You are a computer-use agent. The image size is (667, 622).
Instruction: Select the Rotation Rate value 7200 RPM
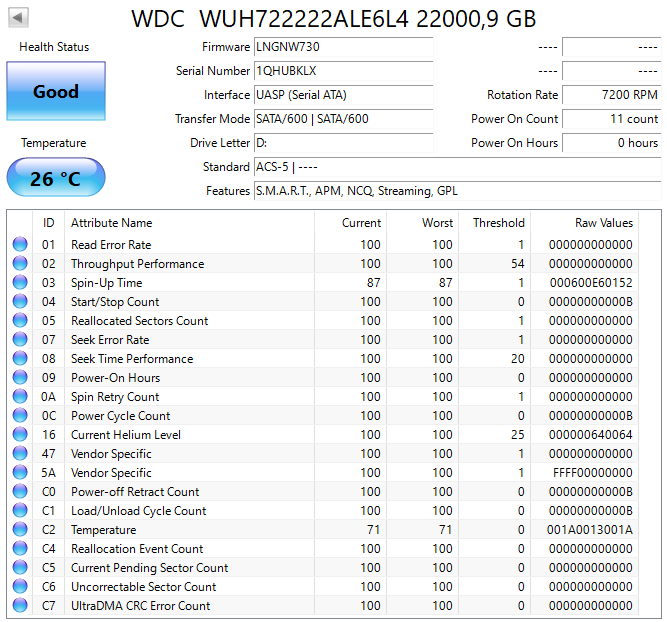pyautogui.click(x=612, y=94)
